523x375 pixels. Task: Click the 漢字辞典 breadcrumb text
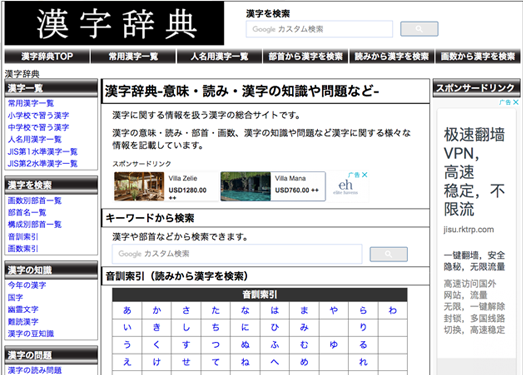pos(22,74)
